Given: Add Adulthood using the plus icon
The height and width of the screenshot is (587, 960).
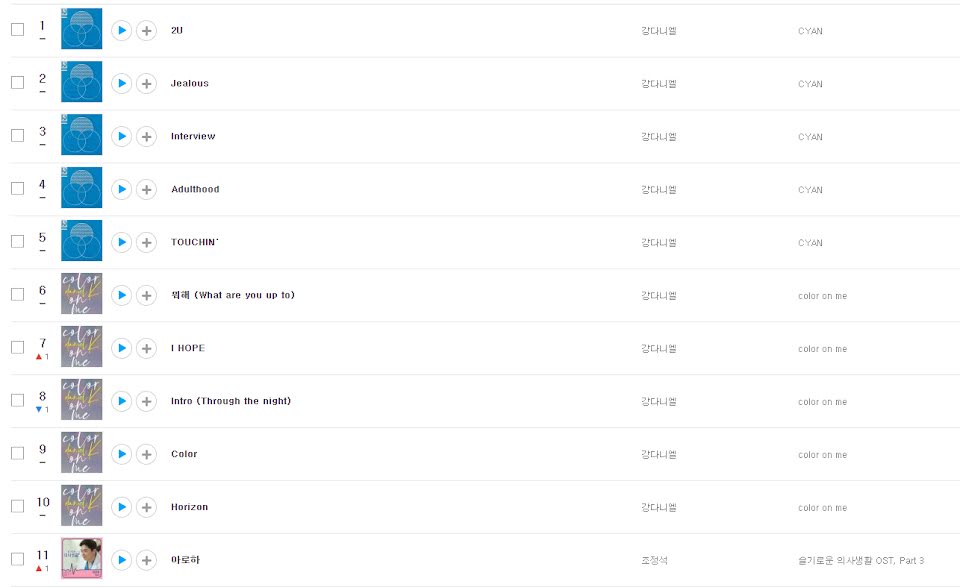Looking at the screenshot, I should [146, 189].
